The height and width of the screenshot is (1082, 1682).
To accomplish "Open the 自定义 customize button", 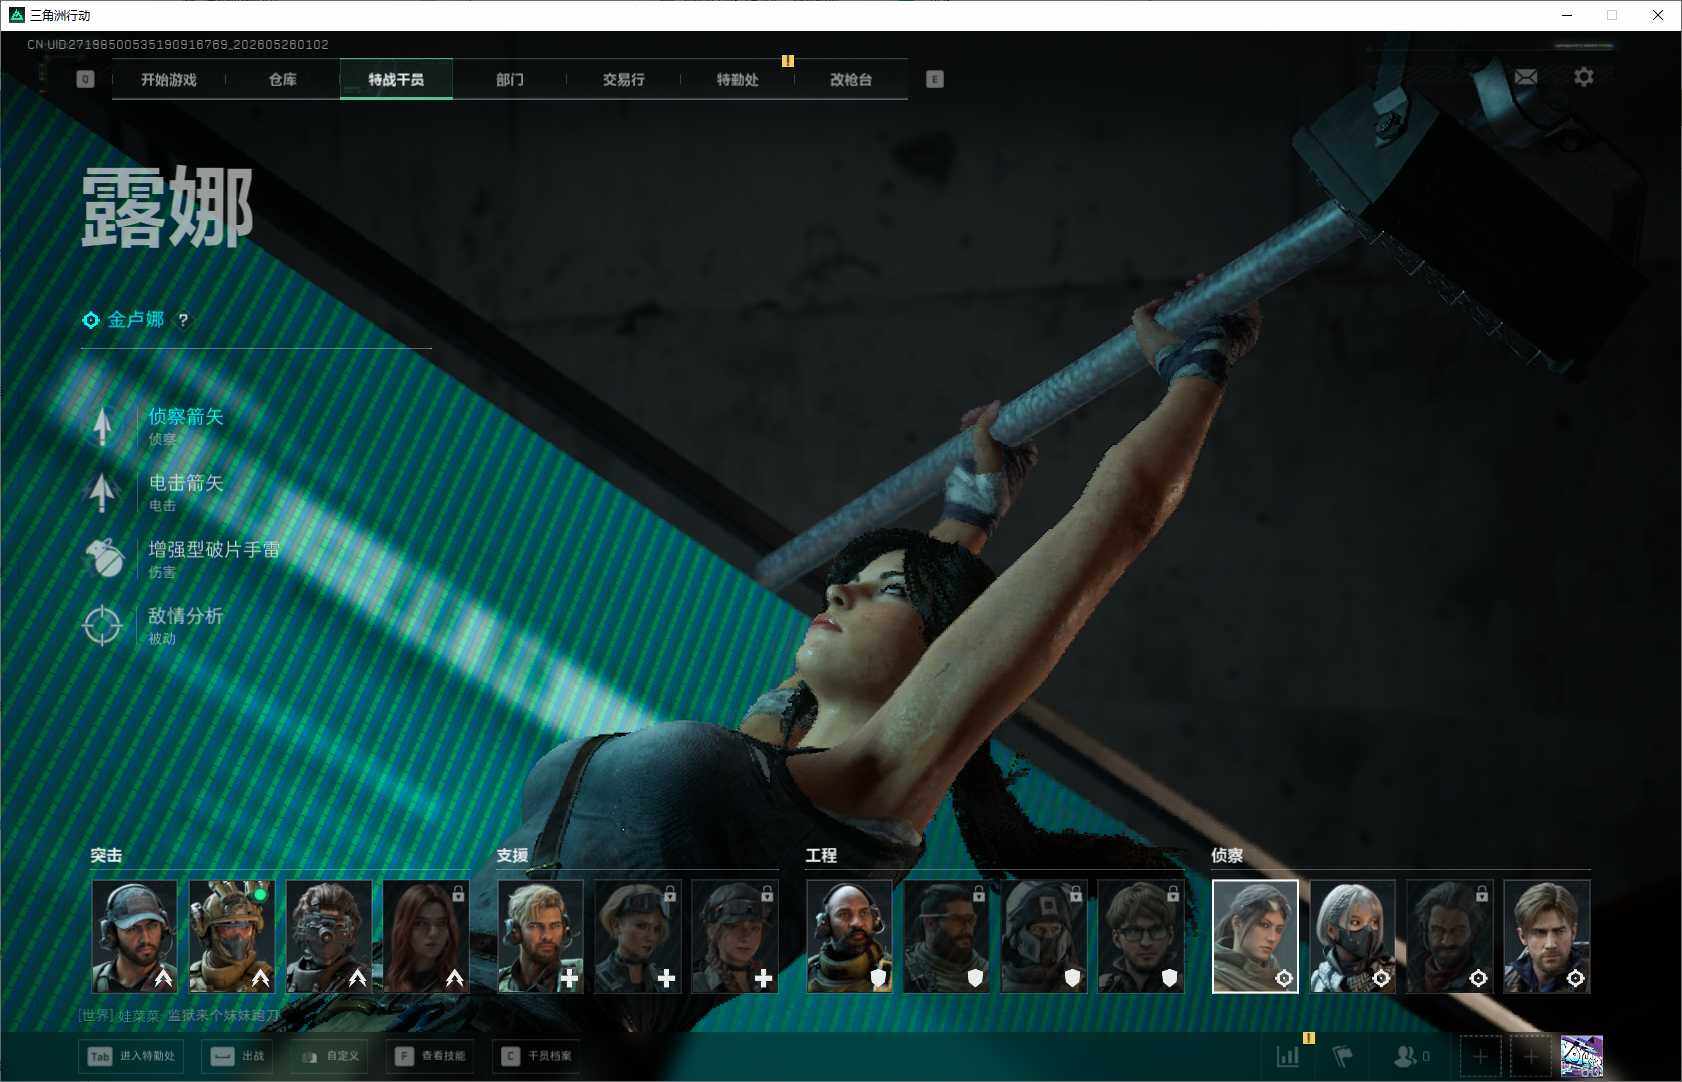I will (x=331, y=1056).
